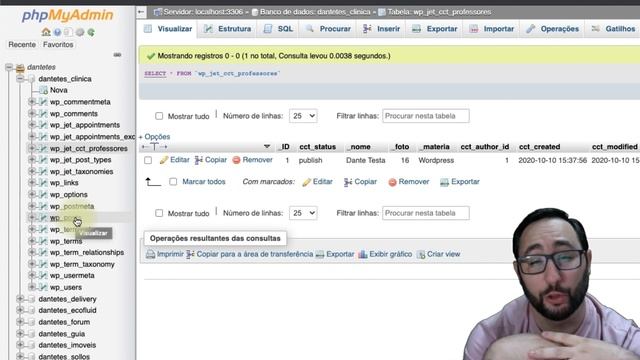Expand the dantetes_forum database
The height and width of the screenshot is (360, 640).
click(20, 322)
